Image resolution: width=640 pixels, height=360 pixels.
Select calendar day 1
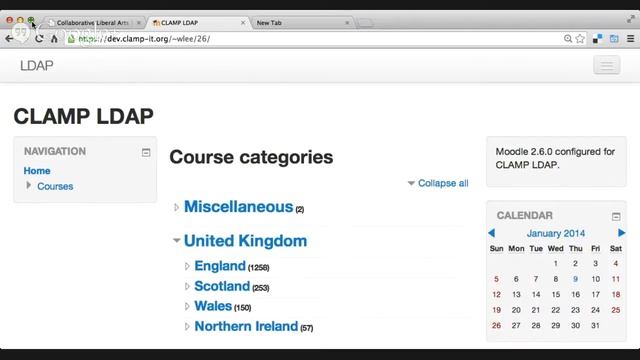(x=556, y=264)
